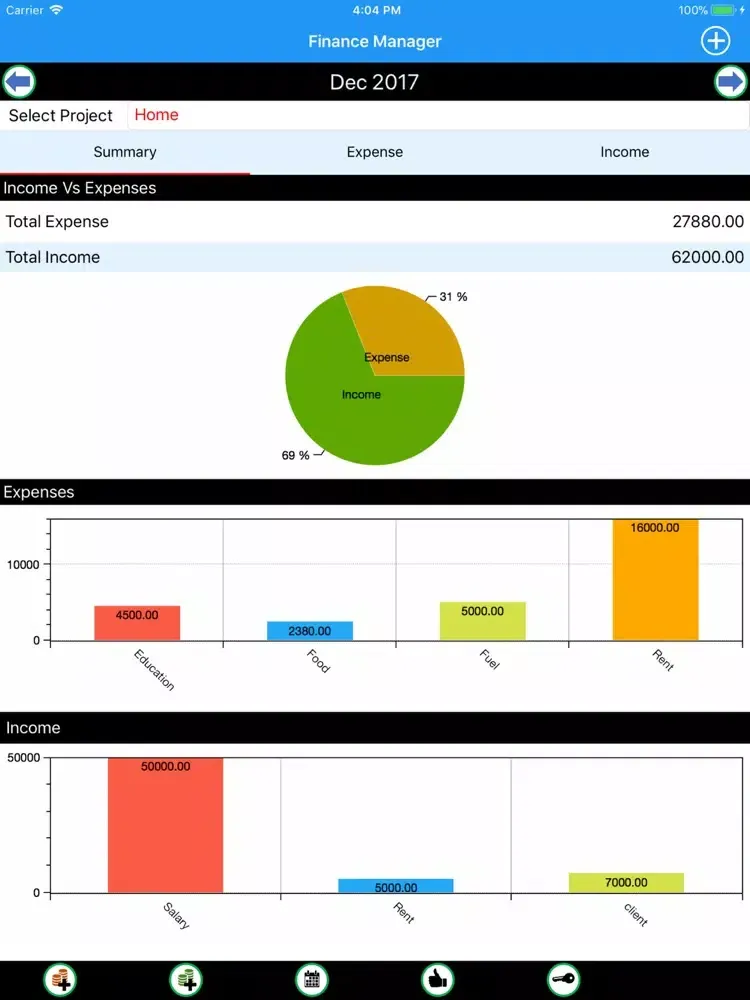The image size is (750, 1000).
Task: Click the Salary axis label
Action: (176, 915)
